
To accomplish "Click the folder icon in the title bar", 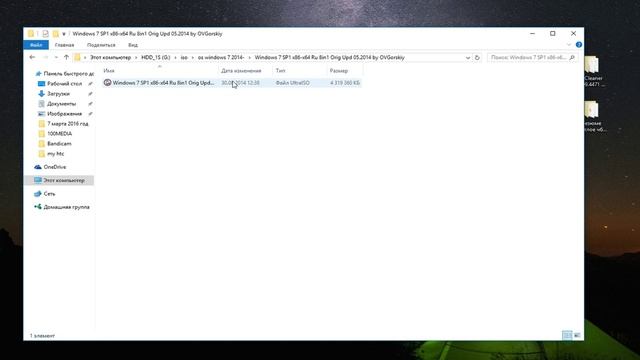I will click(x=31, y=33).
